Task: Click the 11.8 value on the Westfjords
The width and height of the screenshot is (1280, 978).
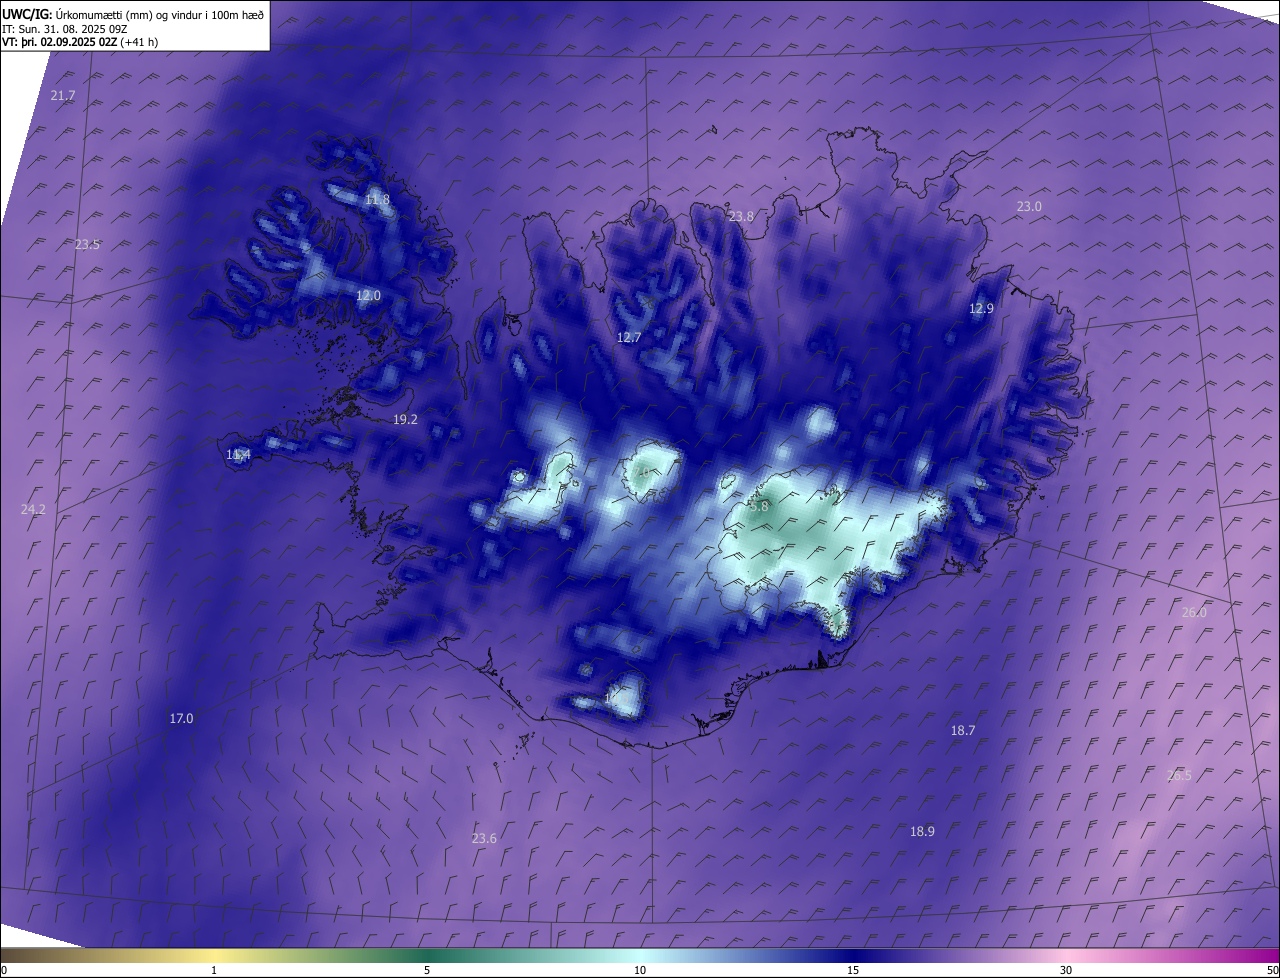Action: click(x=377, y=200)
